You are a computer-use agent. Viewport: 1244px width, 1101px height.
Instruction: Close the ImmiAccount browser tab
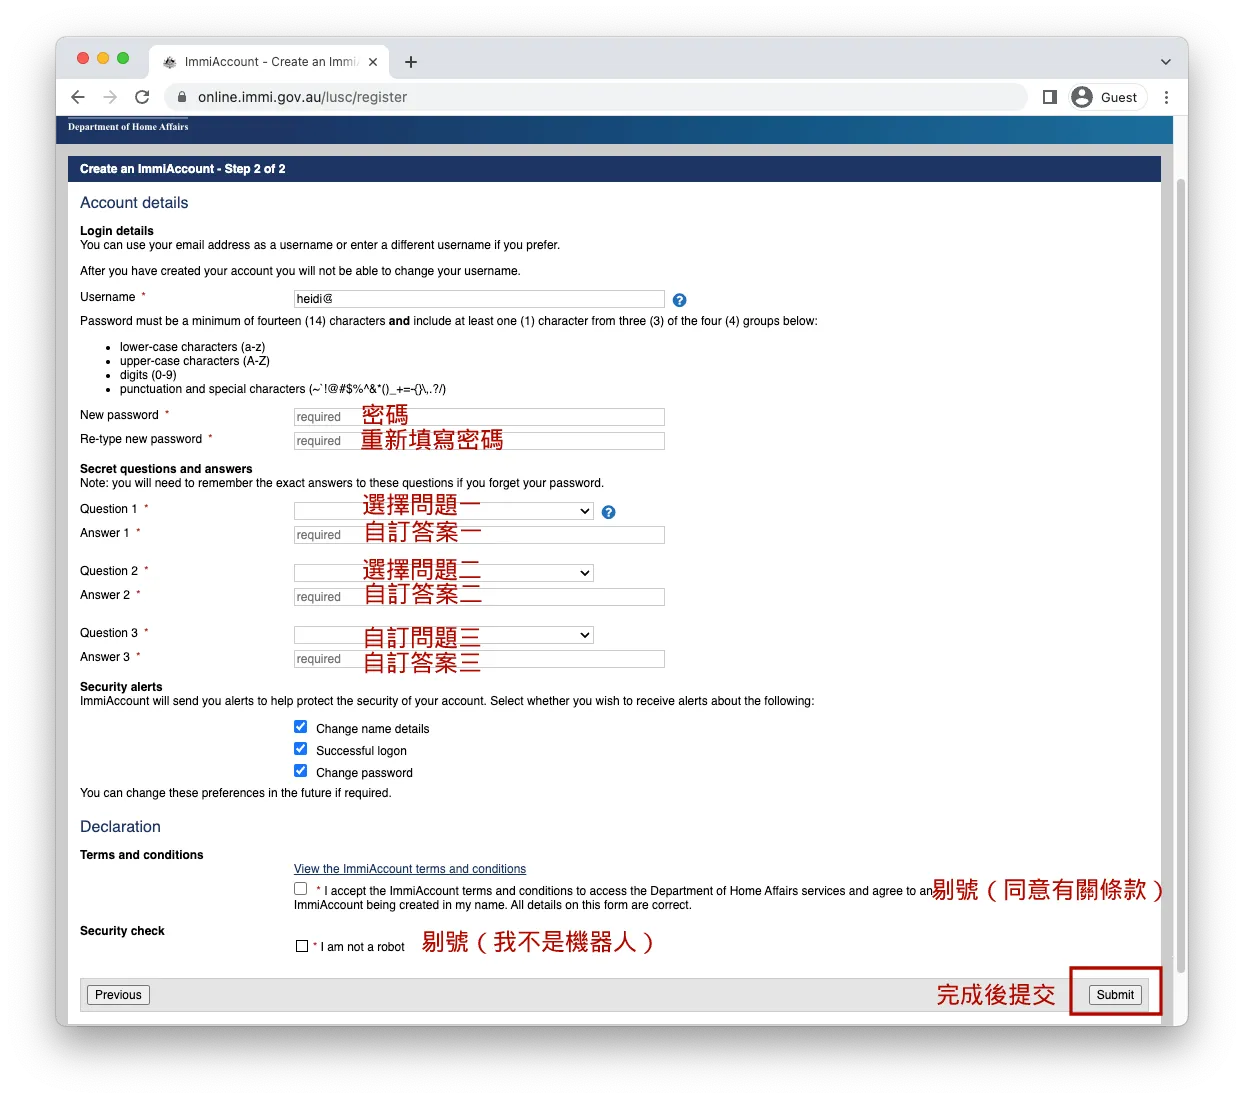373,62
